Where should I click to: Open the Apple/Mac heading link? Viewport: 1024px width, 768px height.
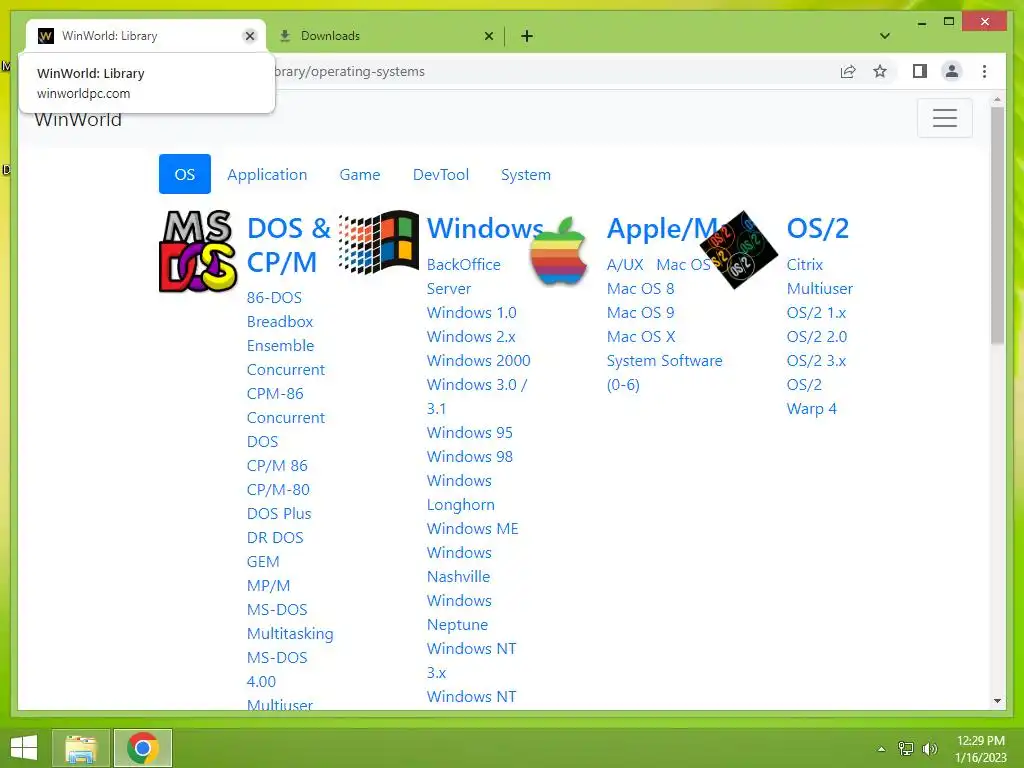pyautogui.click(x=662, y=228)
